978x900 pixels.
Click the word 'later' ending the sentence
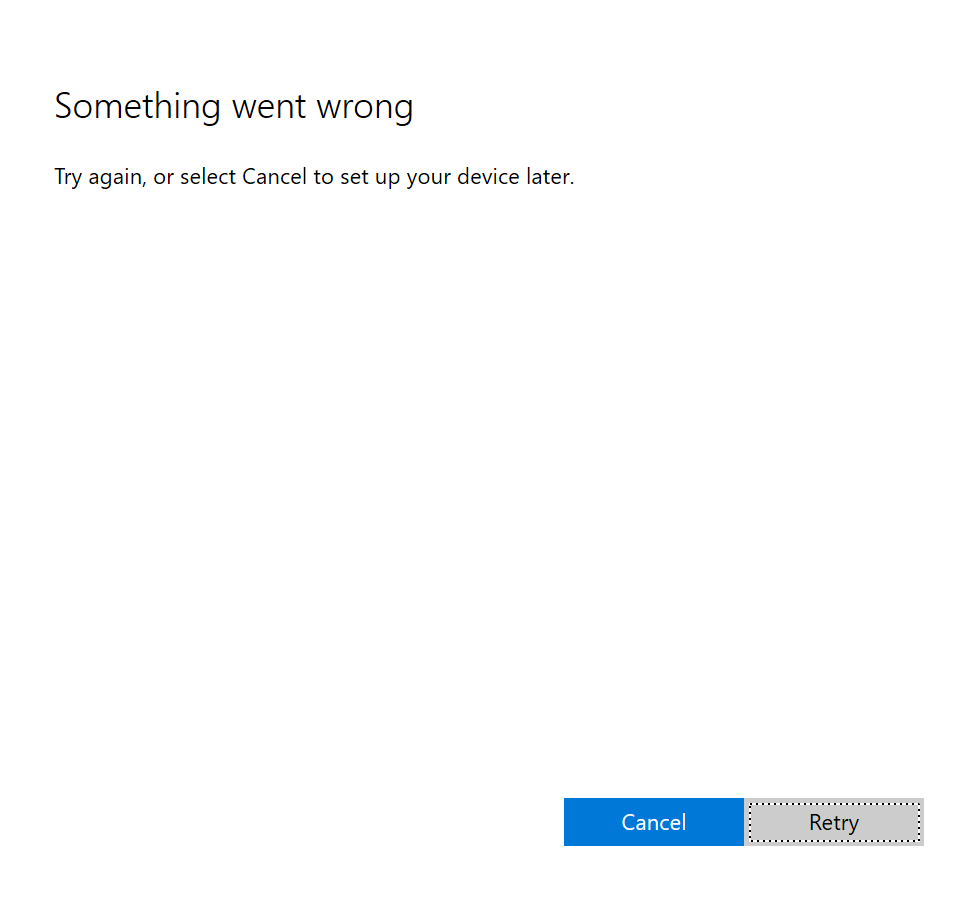coord(550,177)
